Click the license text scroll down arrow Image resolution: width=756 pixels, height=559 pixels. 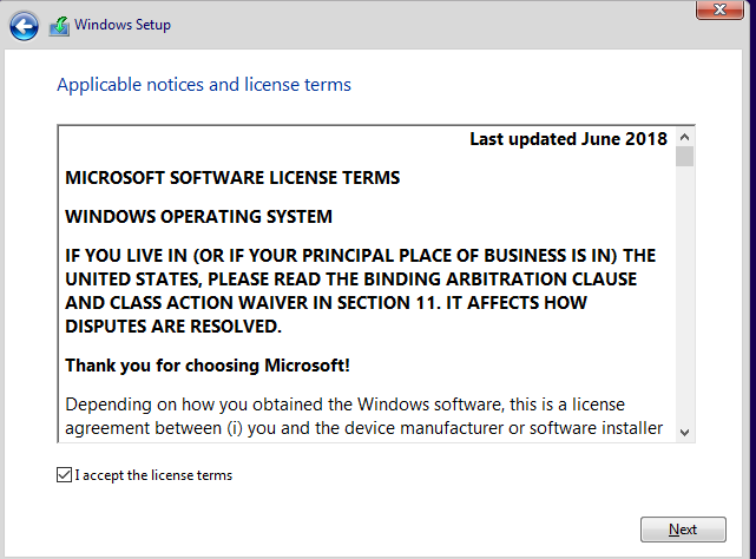pos(684,432)
